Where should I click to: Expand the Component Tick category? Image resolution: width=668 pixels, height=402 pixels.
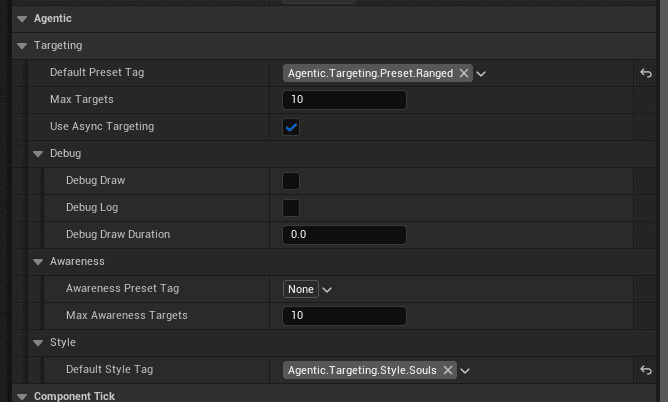pyautogui.click(x=22, y=396)
